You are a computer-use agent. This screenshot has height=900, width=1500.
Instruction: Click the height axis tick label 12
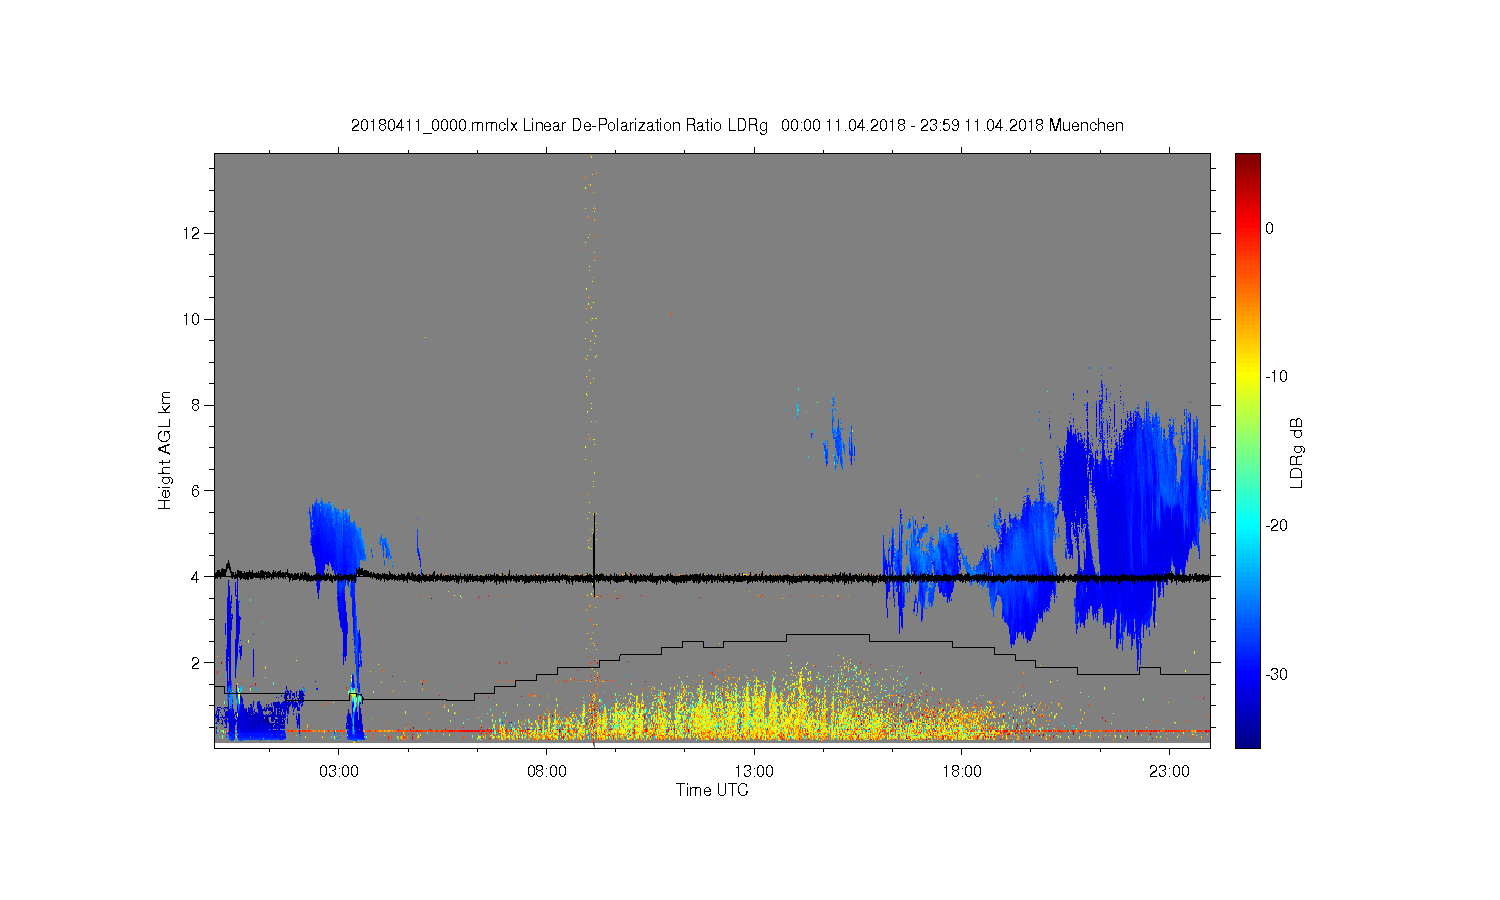click(x=192, y=233)
